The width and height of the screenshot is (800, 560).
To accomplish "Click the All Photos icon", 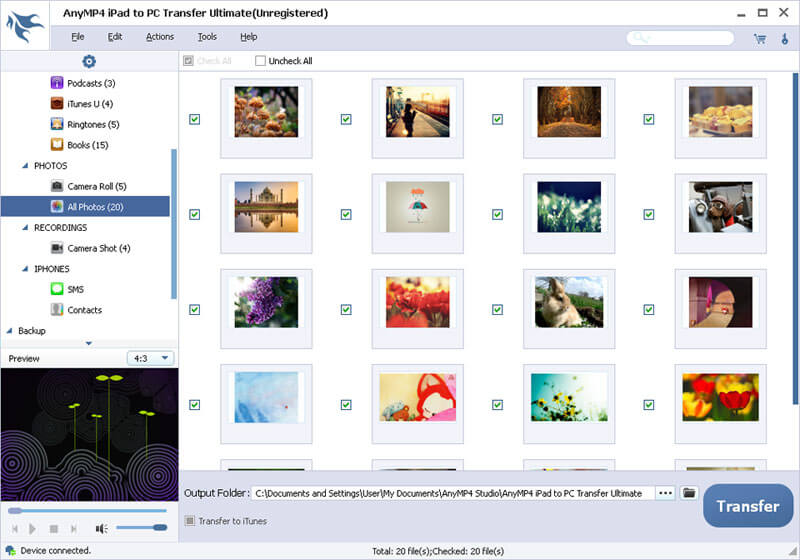I will pos(57,207).
